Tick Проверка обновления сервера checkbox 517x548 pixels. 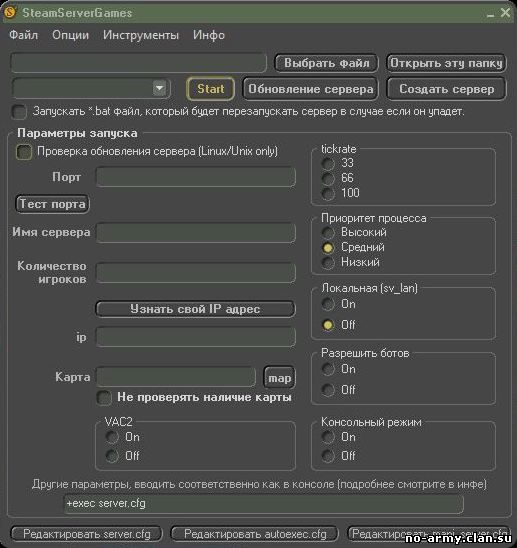24,152
